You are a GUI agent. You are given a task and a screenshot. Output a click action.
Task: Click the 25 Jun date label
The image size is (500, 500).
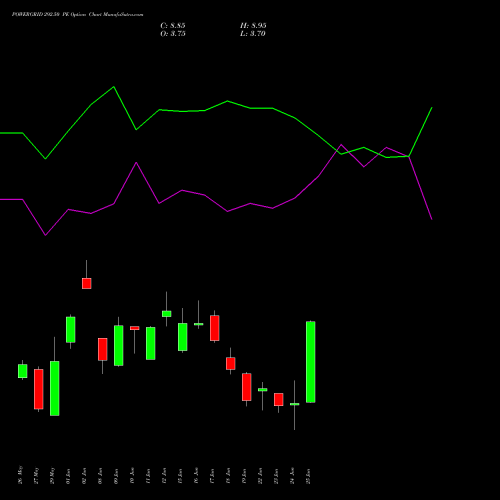(x=309, y=476)
